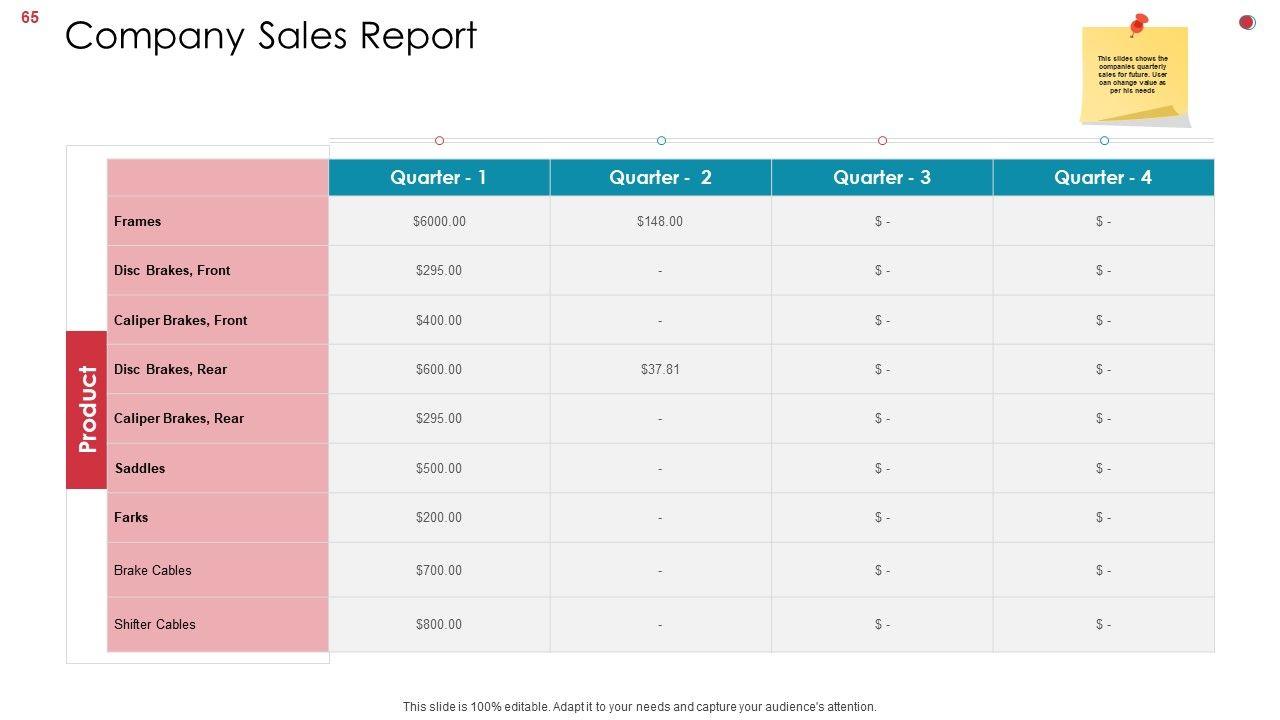Screen dimensions: 1280x720
Task: Click the red circle icon in top-right corner
Action: (1247, 22)
